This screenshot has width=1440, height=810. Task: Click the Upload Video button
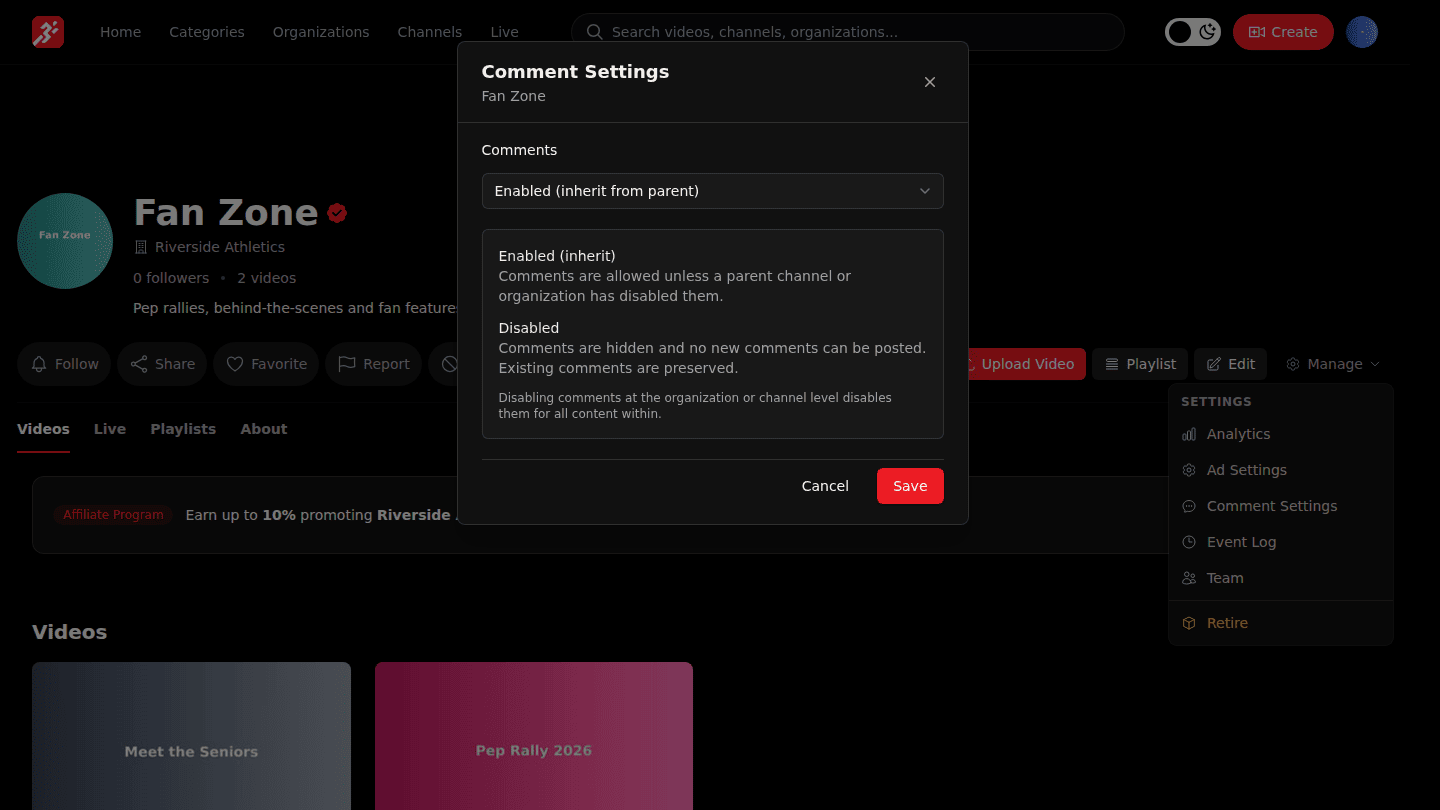point(1021,364)
